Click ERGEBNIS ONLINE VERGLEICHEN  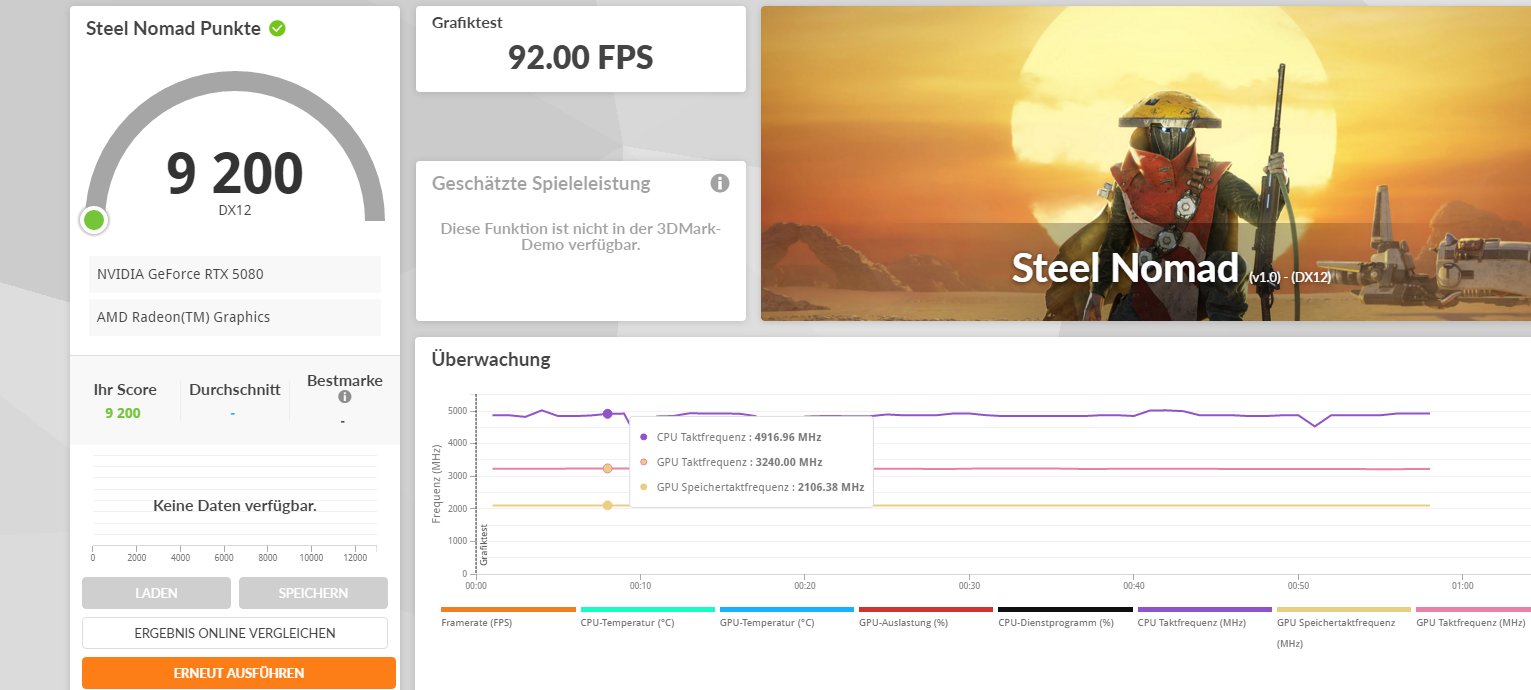click(235, 633)
